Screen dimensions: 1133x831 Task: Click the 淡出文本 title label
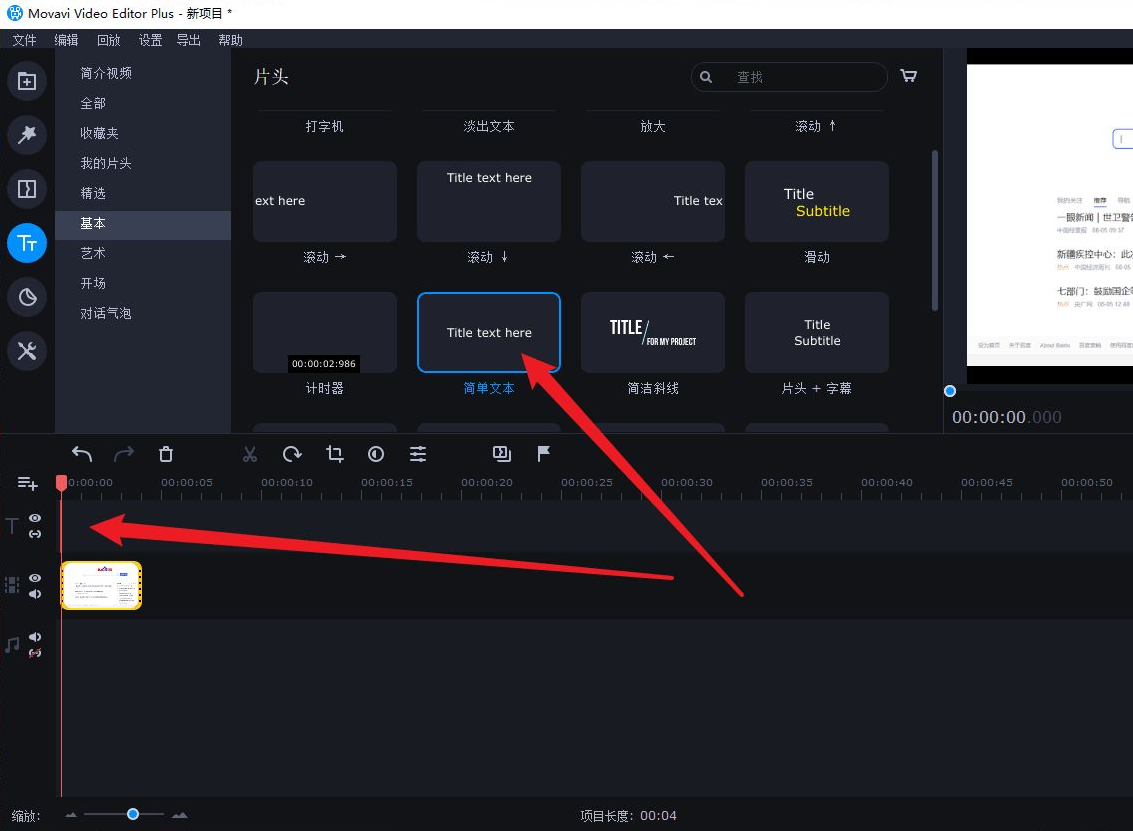click(x=488, y=126)
